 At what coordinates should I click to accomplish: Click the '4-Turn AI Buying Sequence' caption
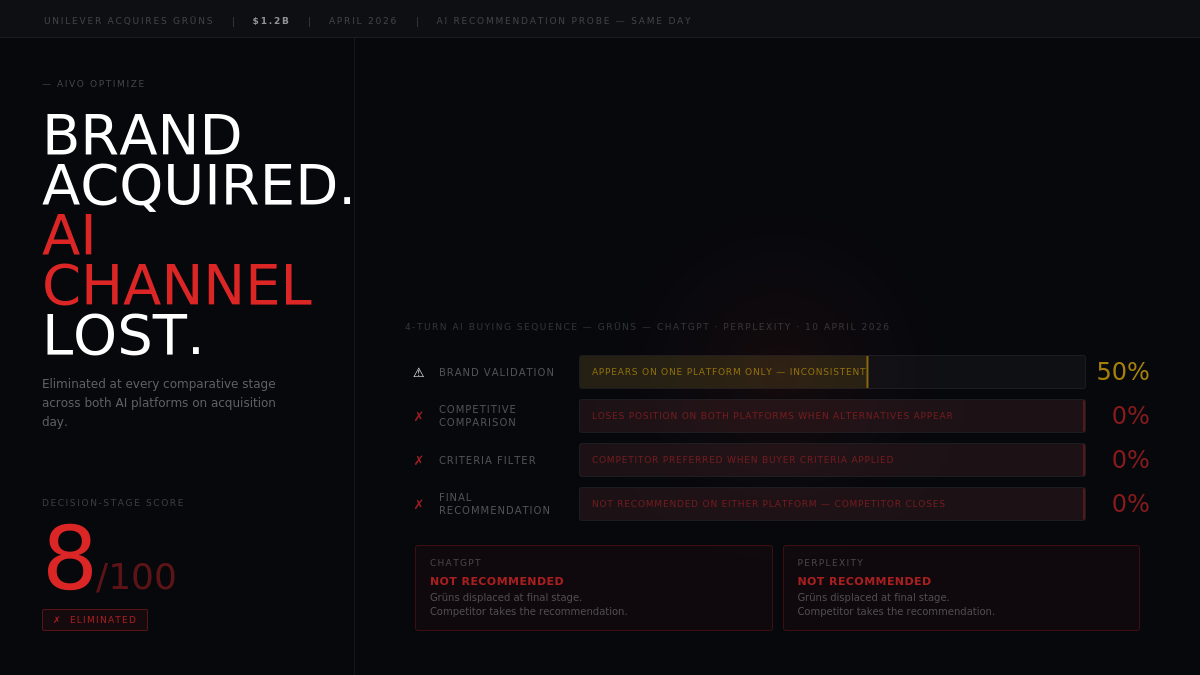tap(647, 327)
